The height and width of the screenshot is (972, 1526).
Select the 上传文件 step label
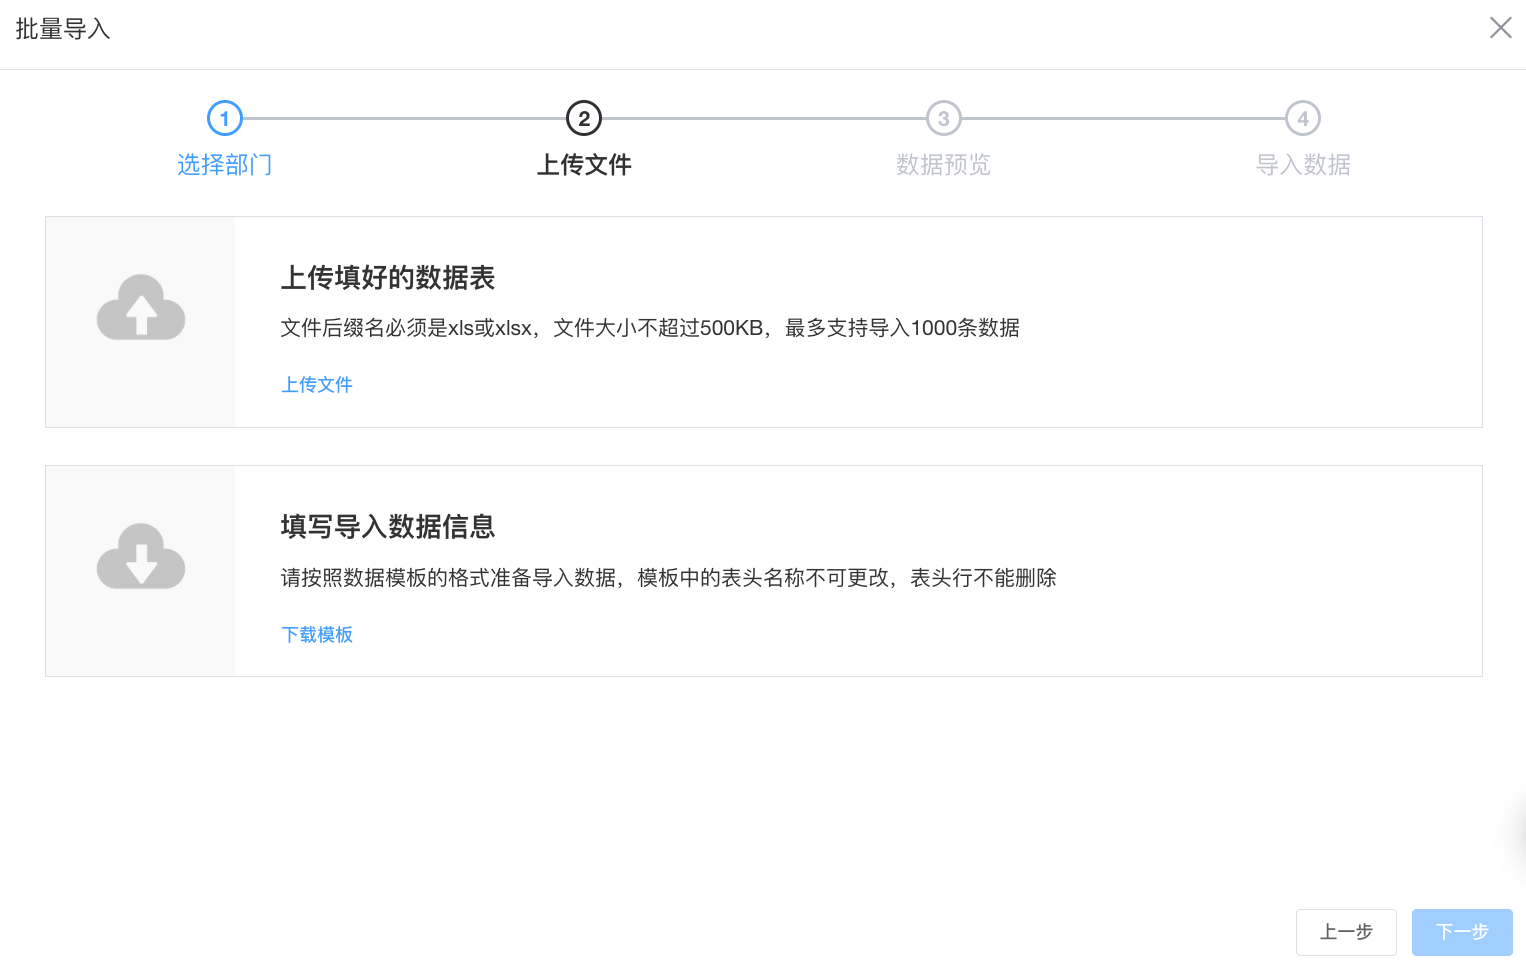(x=584, y=165)
